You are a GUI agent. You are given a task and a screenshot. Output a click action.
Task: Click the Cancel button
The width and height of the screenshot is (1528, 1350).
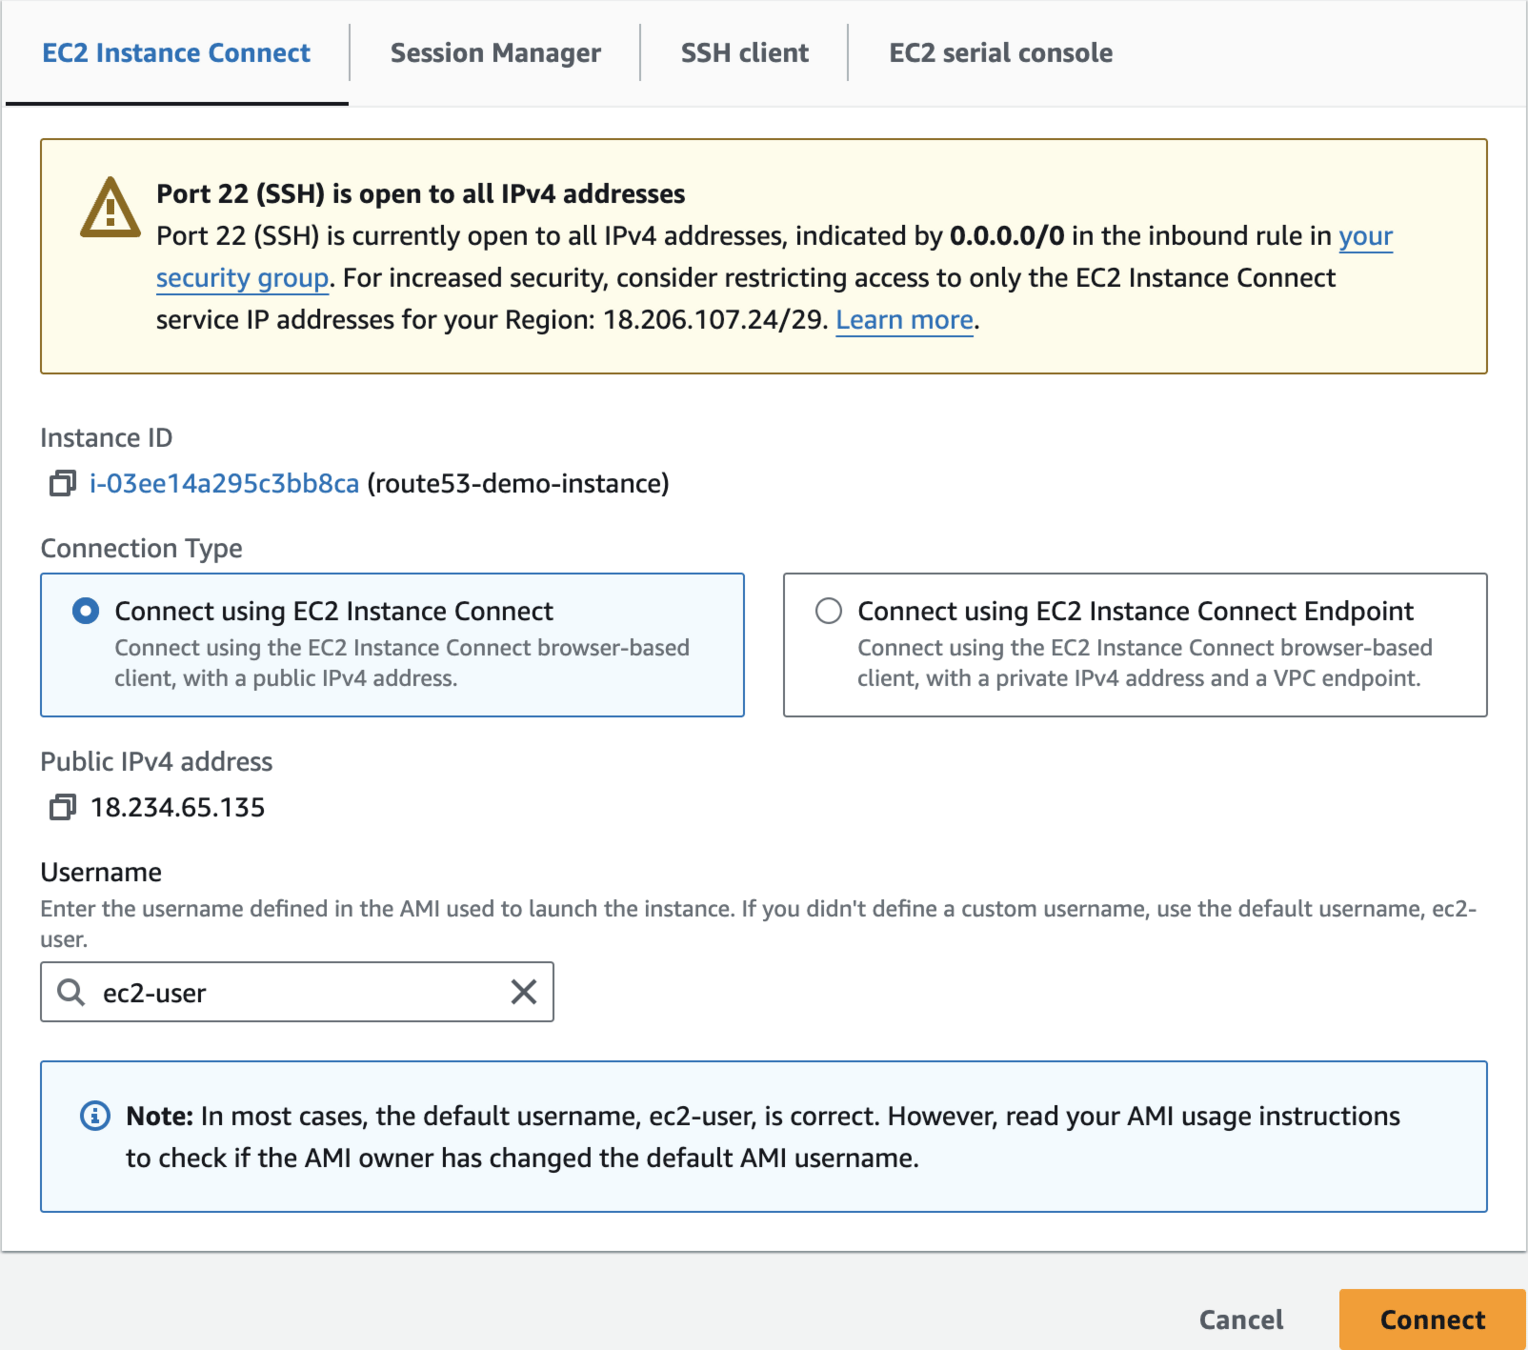point(1241,1320)
